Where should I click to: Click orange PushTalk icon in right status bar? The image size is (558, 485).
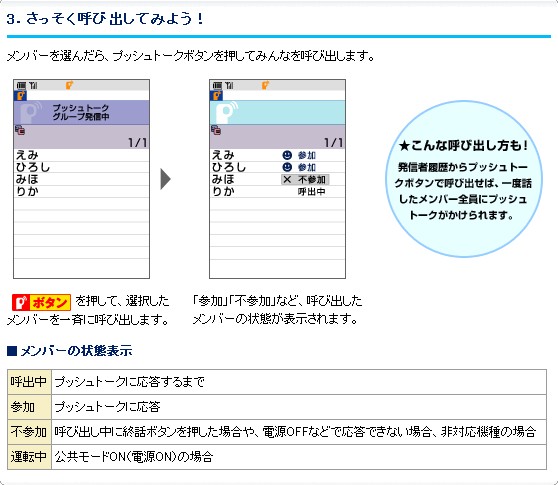(265, 85)
